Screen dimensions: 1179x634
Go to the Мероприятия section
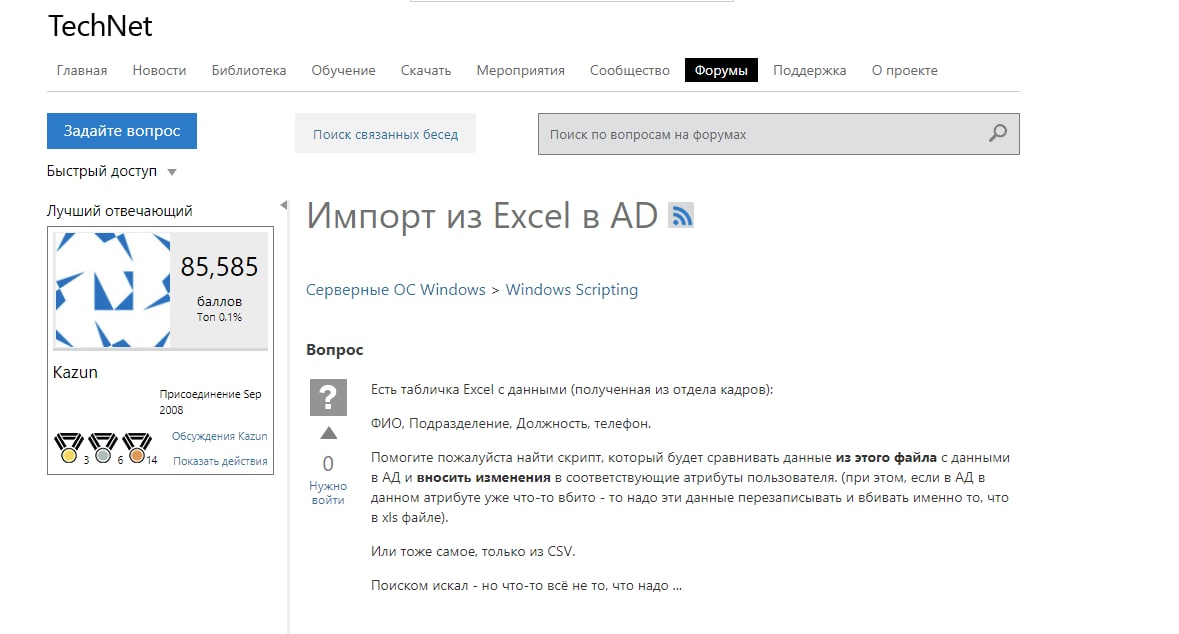click(520, 70)
